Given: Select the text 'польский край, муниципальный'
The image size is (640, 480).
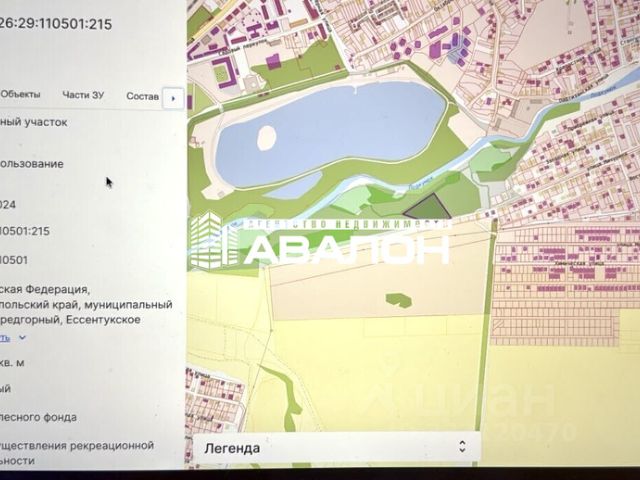Looking at the screenshot, I should (86, 304).
